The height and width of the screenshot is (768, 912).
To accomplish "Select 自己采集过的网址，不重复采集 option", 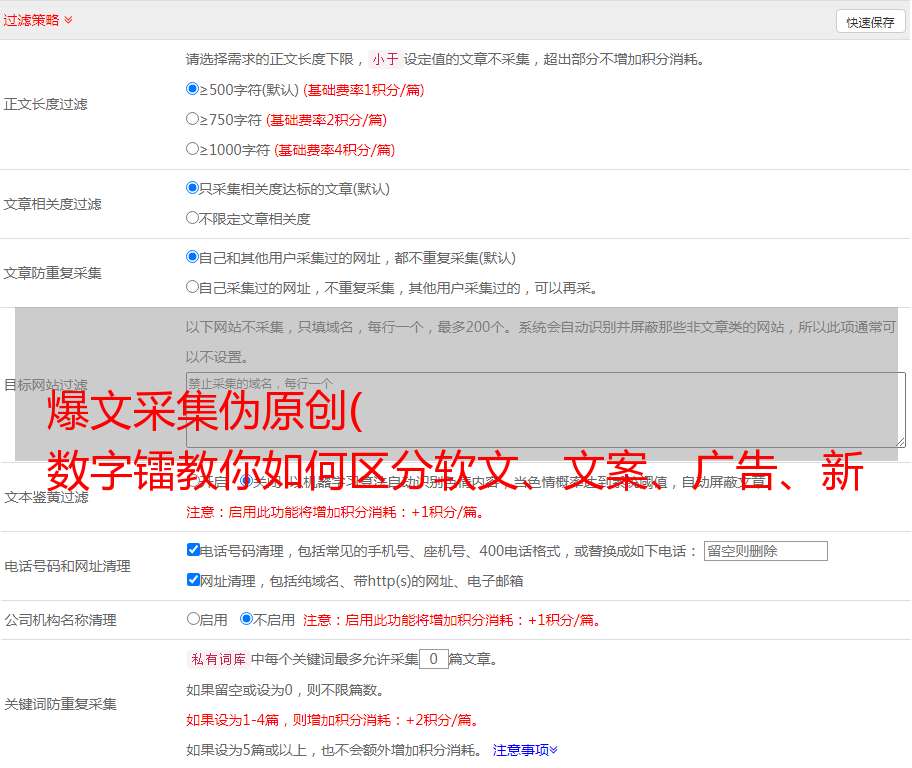I will 193,287.
